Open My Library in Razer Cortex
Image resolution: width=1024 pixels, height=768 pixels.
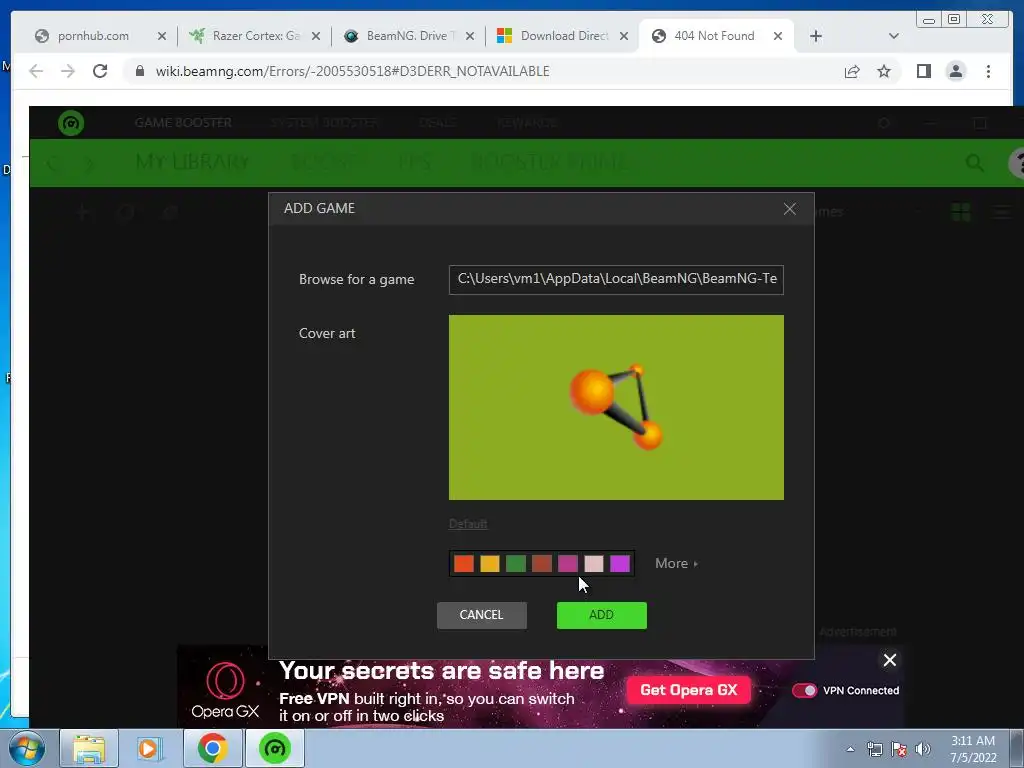192,162
